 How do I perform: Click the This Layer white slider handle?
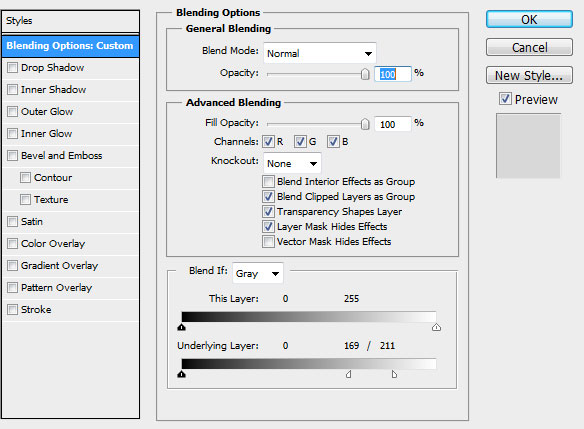(x=436, y=327)
